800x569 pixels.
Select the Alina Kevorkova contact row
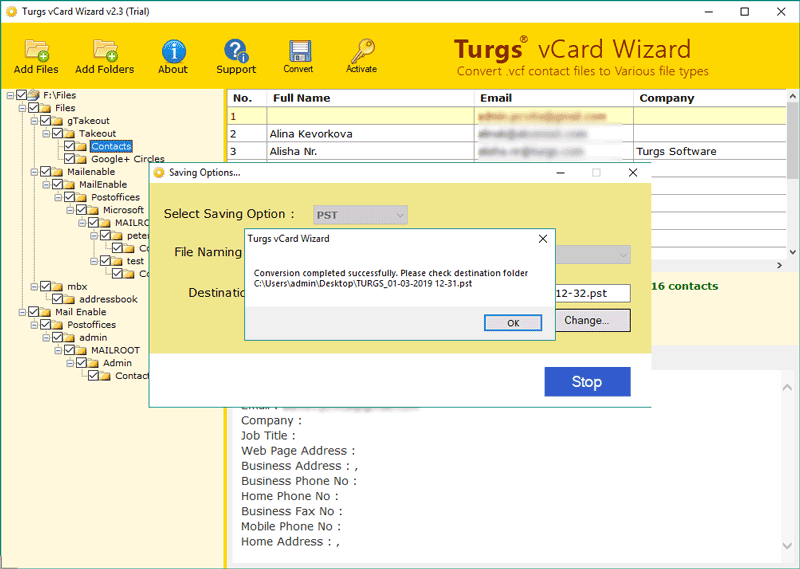(506, 134)
